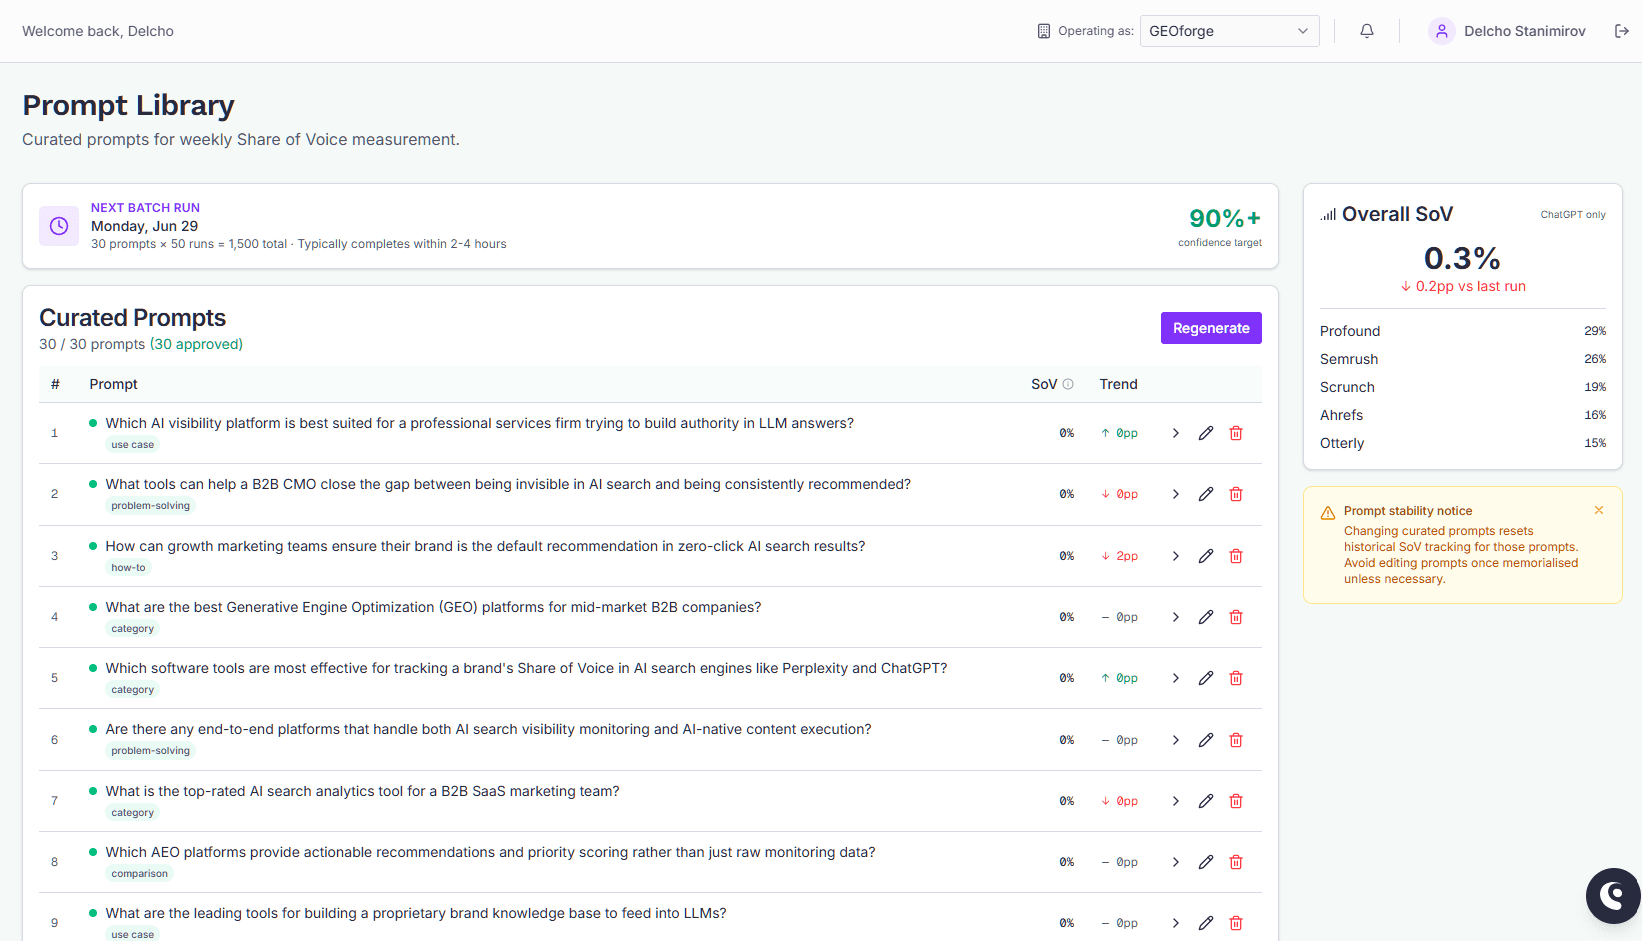The width and height of the screenshot is (1642, 941).
Task: Delete prompt 5 about Share of Voice tracking
Action: 1236,678
